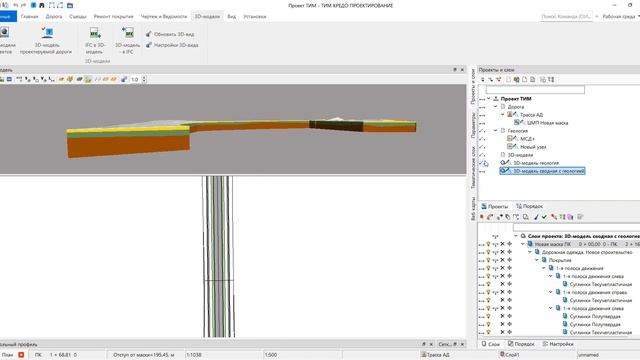Switch to the Главная ribbon tab
This screenshot has width=640, height=360.
(x=29, y=17)
